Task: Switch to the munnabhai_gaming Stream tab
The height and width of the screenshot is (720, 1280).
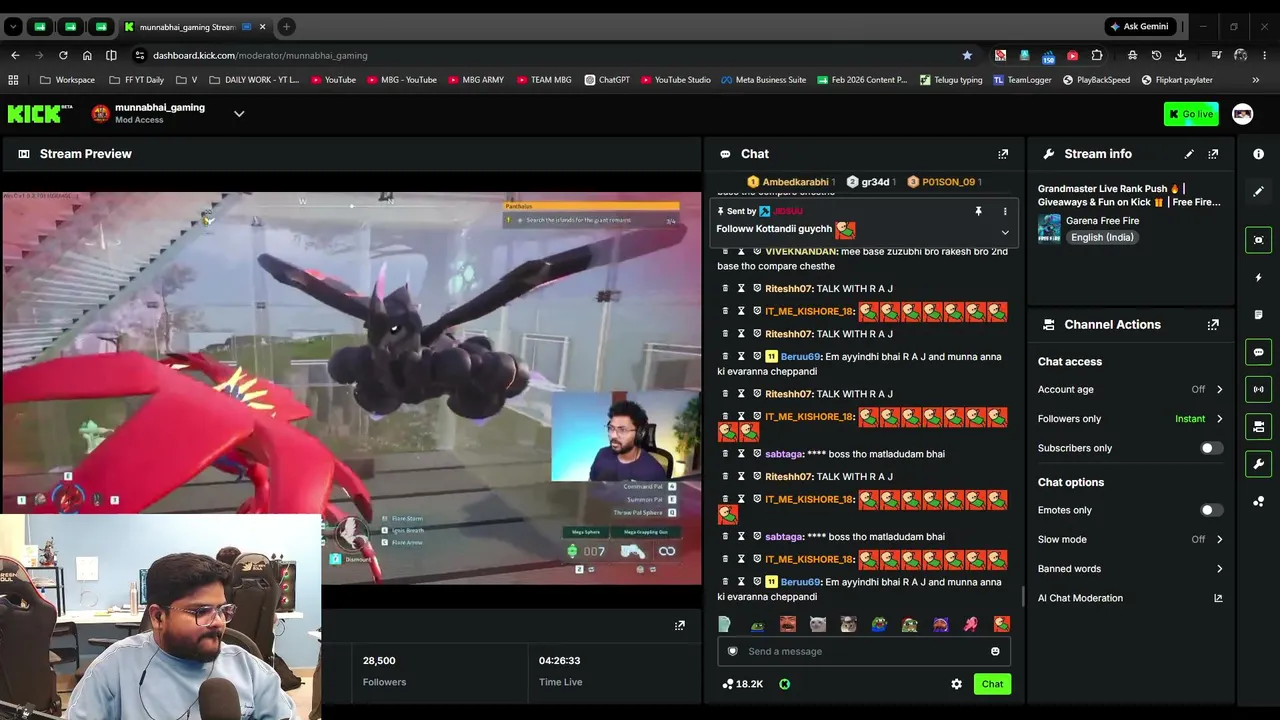Action: (x=195, y=27)
